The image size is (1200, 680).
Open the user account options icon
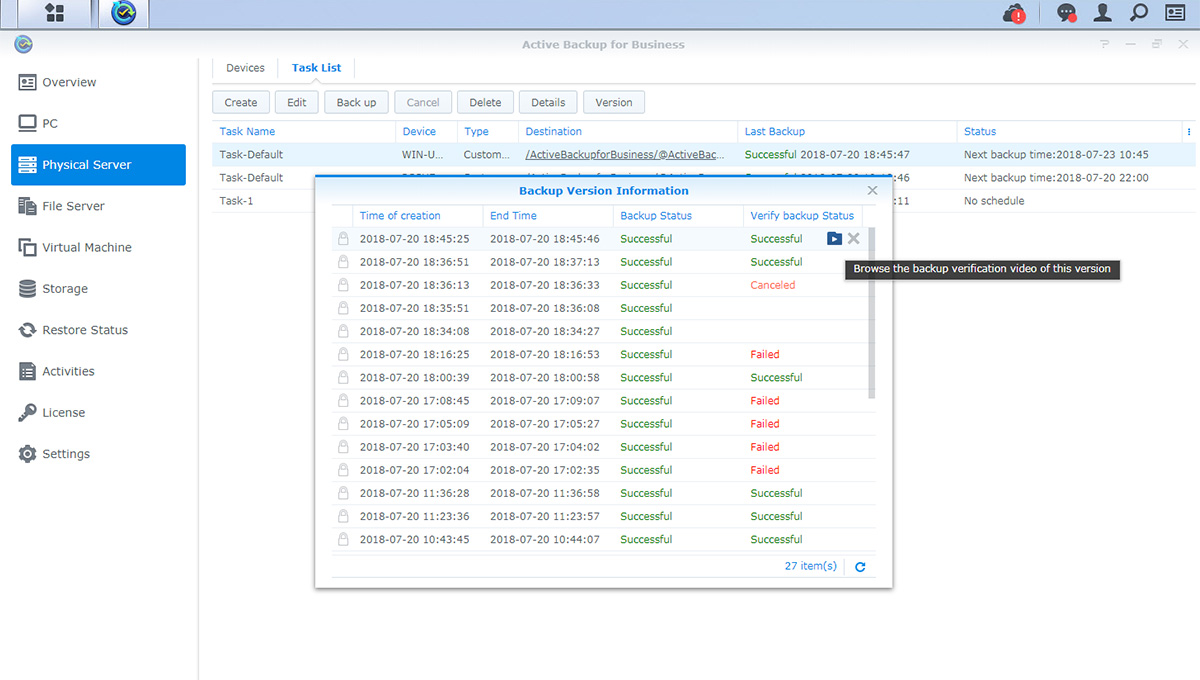point(1102,14)
